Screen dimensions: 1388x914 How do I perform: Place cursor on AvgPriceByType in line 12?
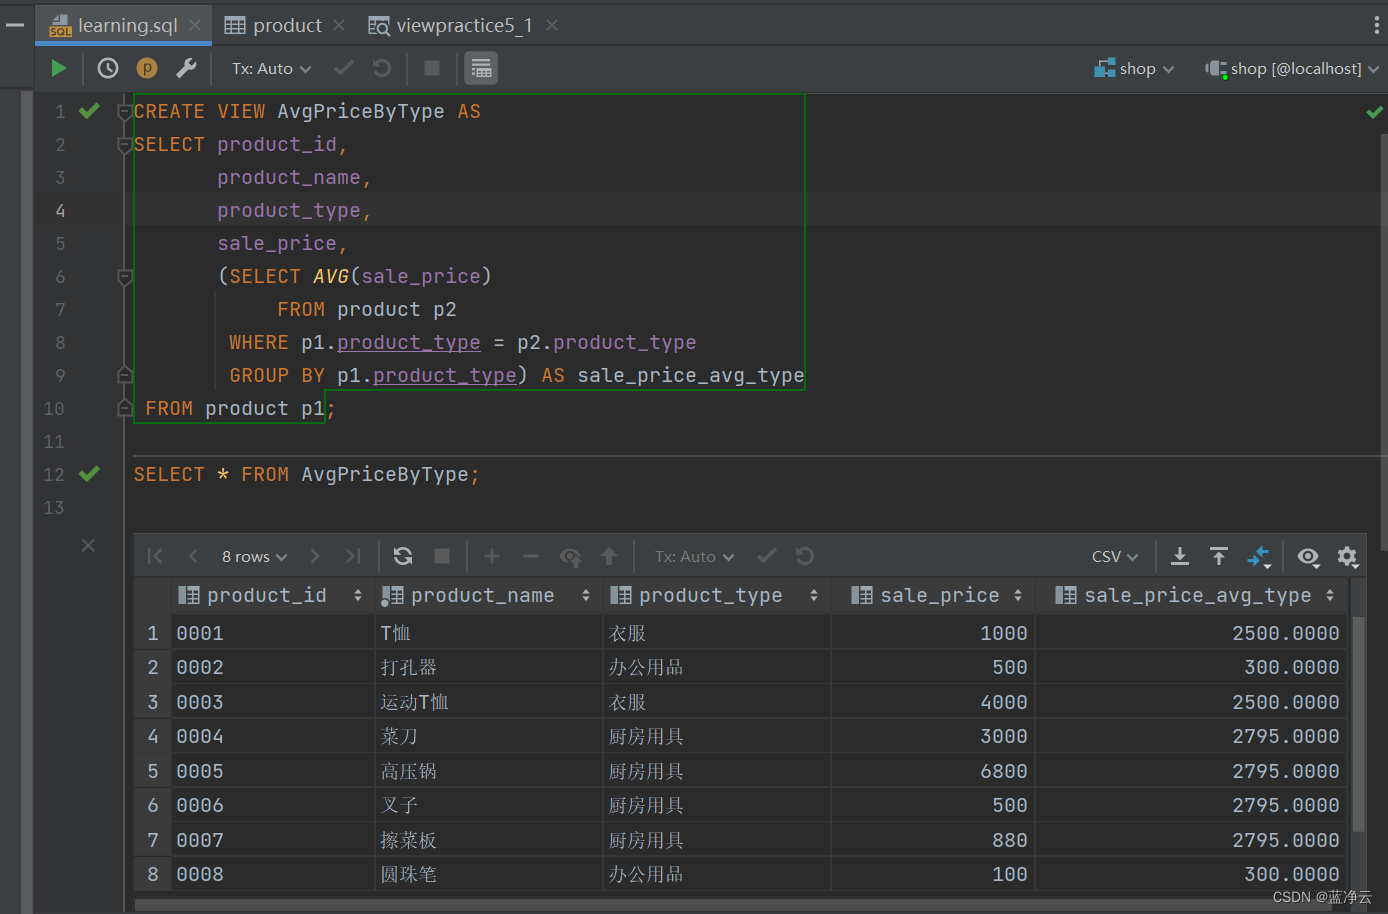tap(384, 474)
